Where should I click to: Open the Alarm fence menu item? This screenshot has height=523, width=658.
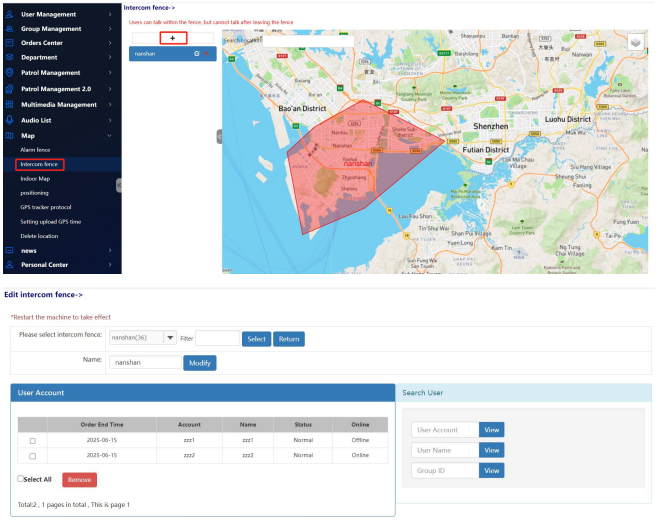[x=35, y=149]
